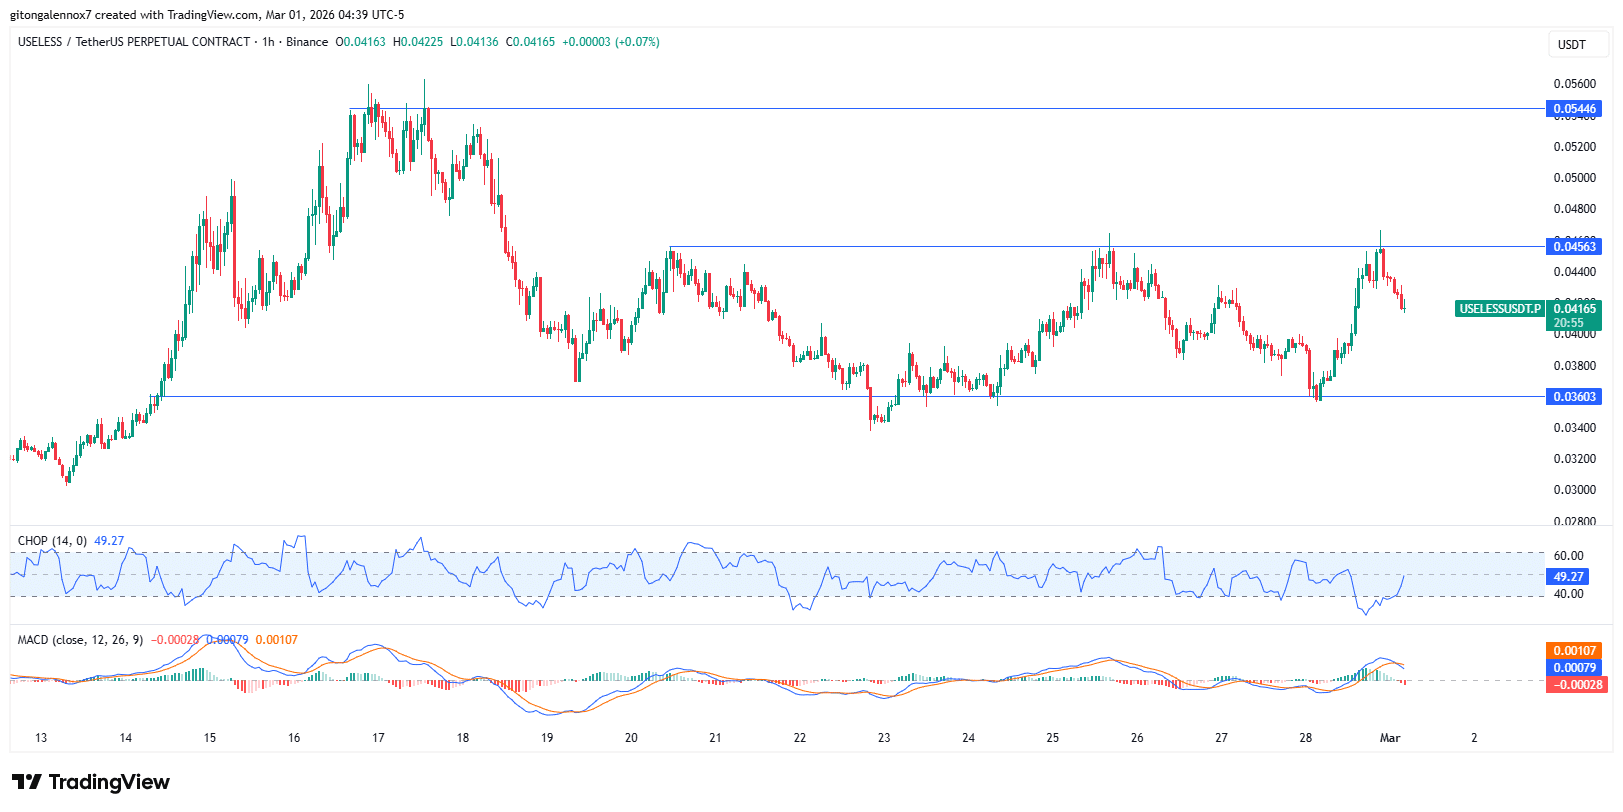Screen dimensions: 1623x812
Task: Click the 0.05000 level on price scale
Action: (1574, 178)
